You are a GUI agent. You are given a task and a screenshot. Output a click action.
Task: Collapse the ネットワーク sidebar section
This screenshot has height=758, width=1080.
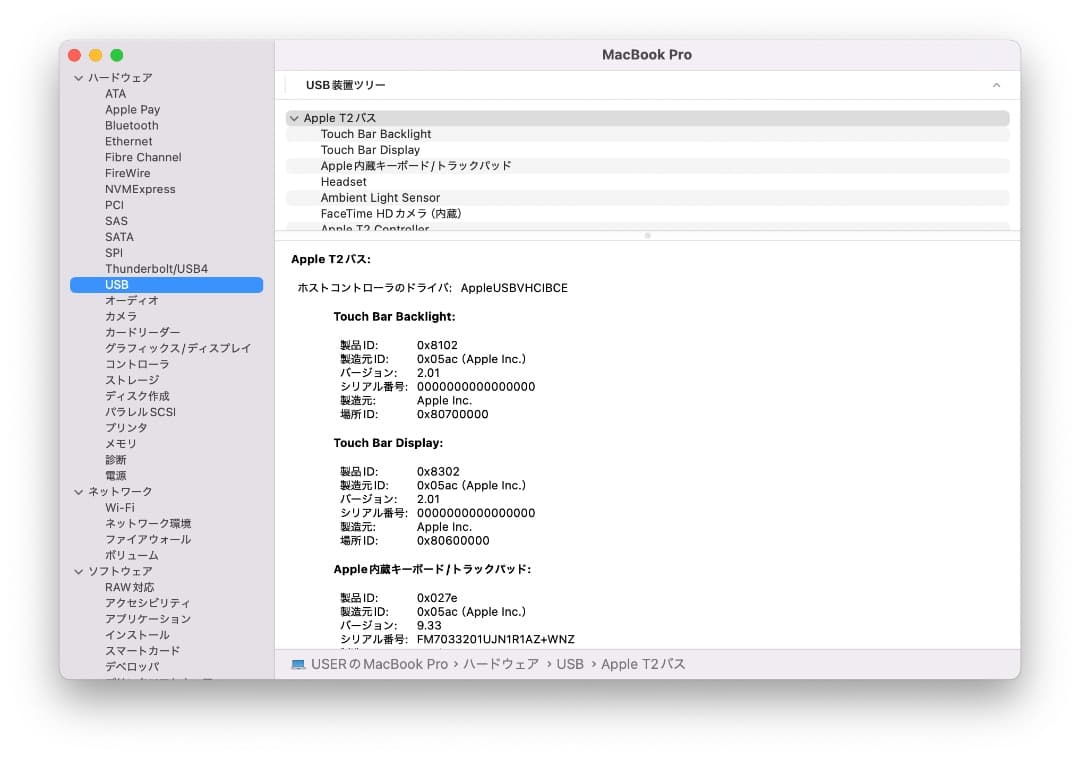pyautogui.click(x=78, y=491)
